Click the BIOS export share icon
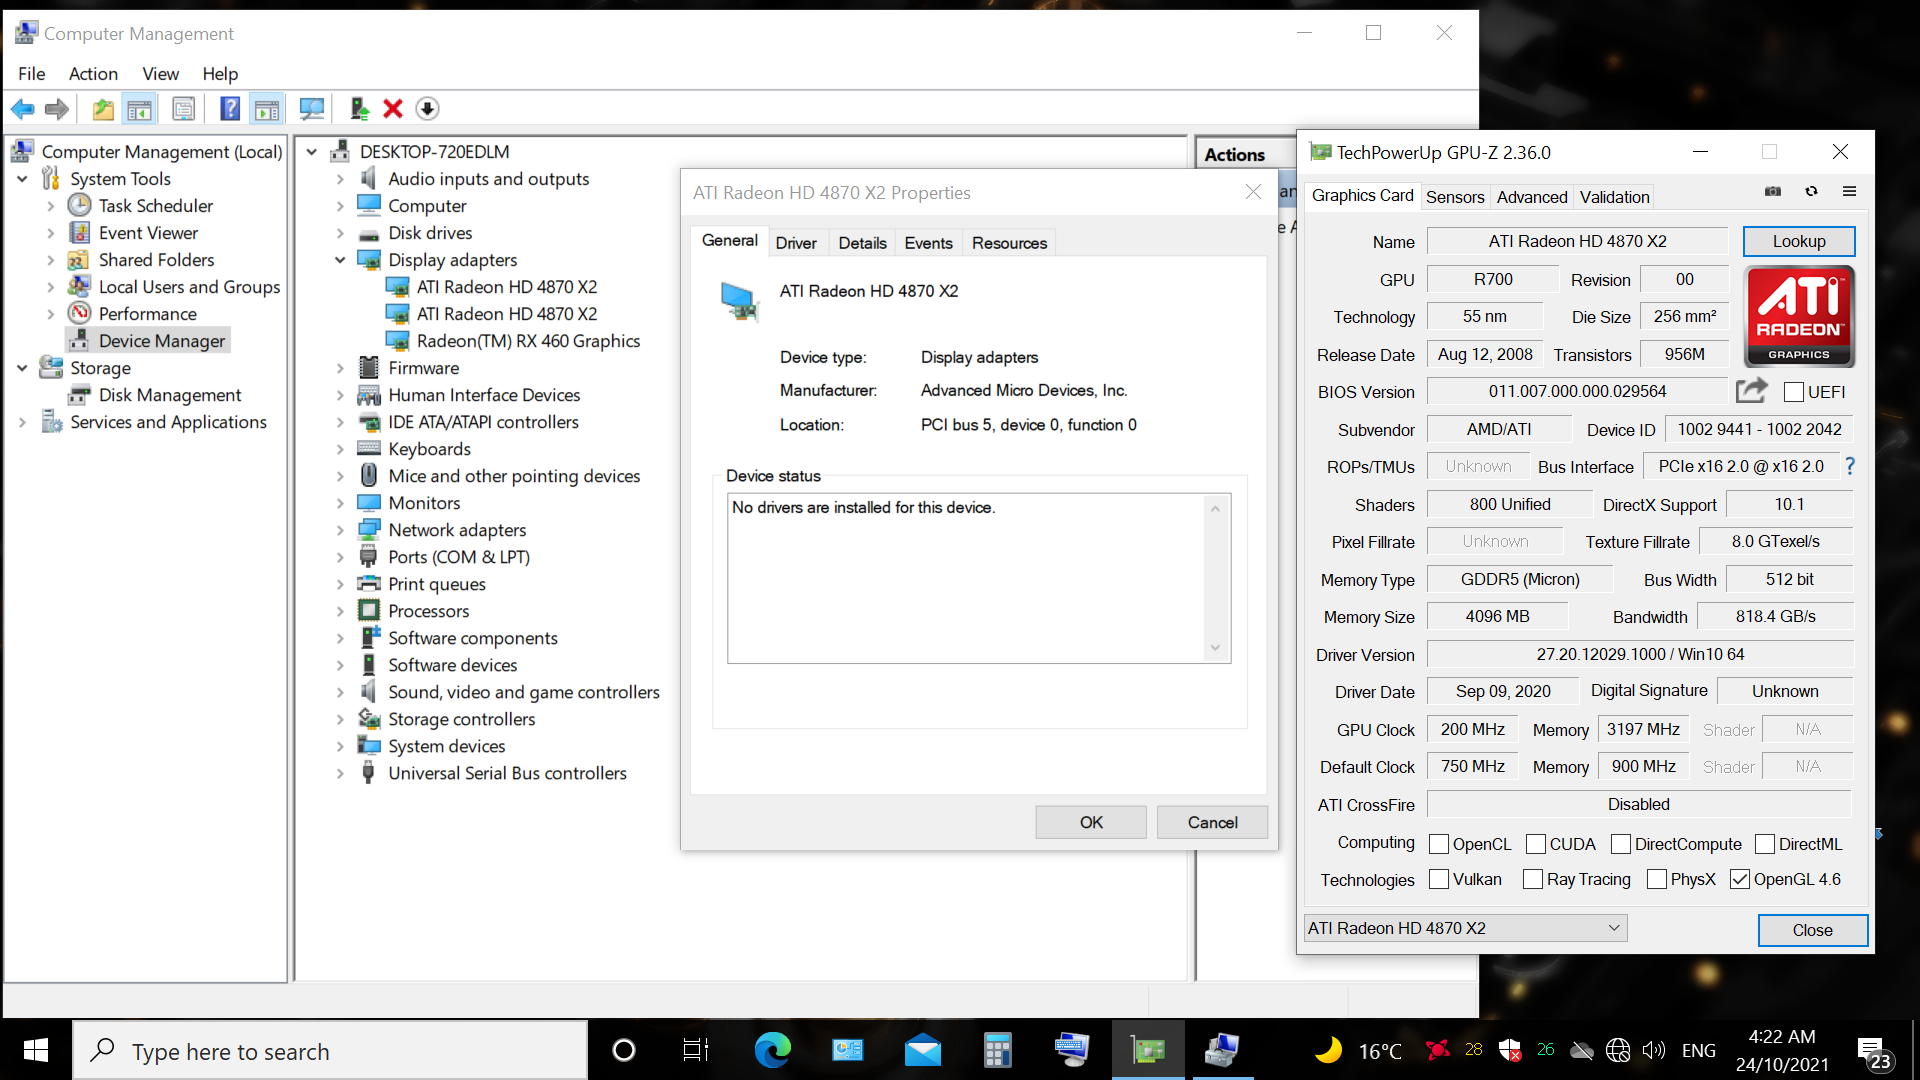This screenshot has height=1080, width=1920. [x=1751, y=391]
